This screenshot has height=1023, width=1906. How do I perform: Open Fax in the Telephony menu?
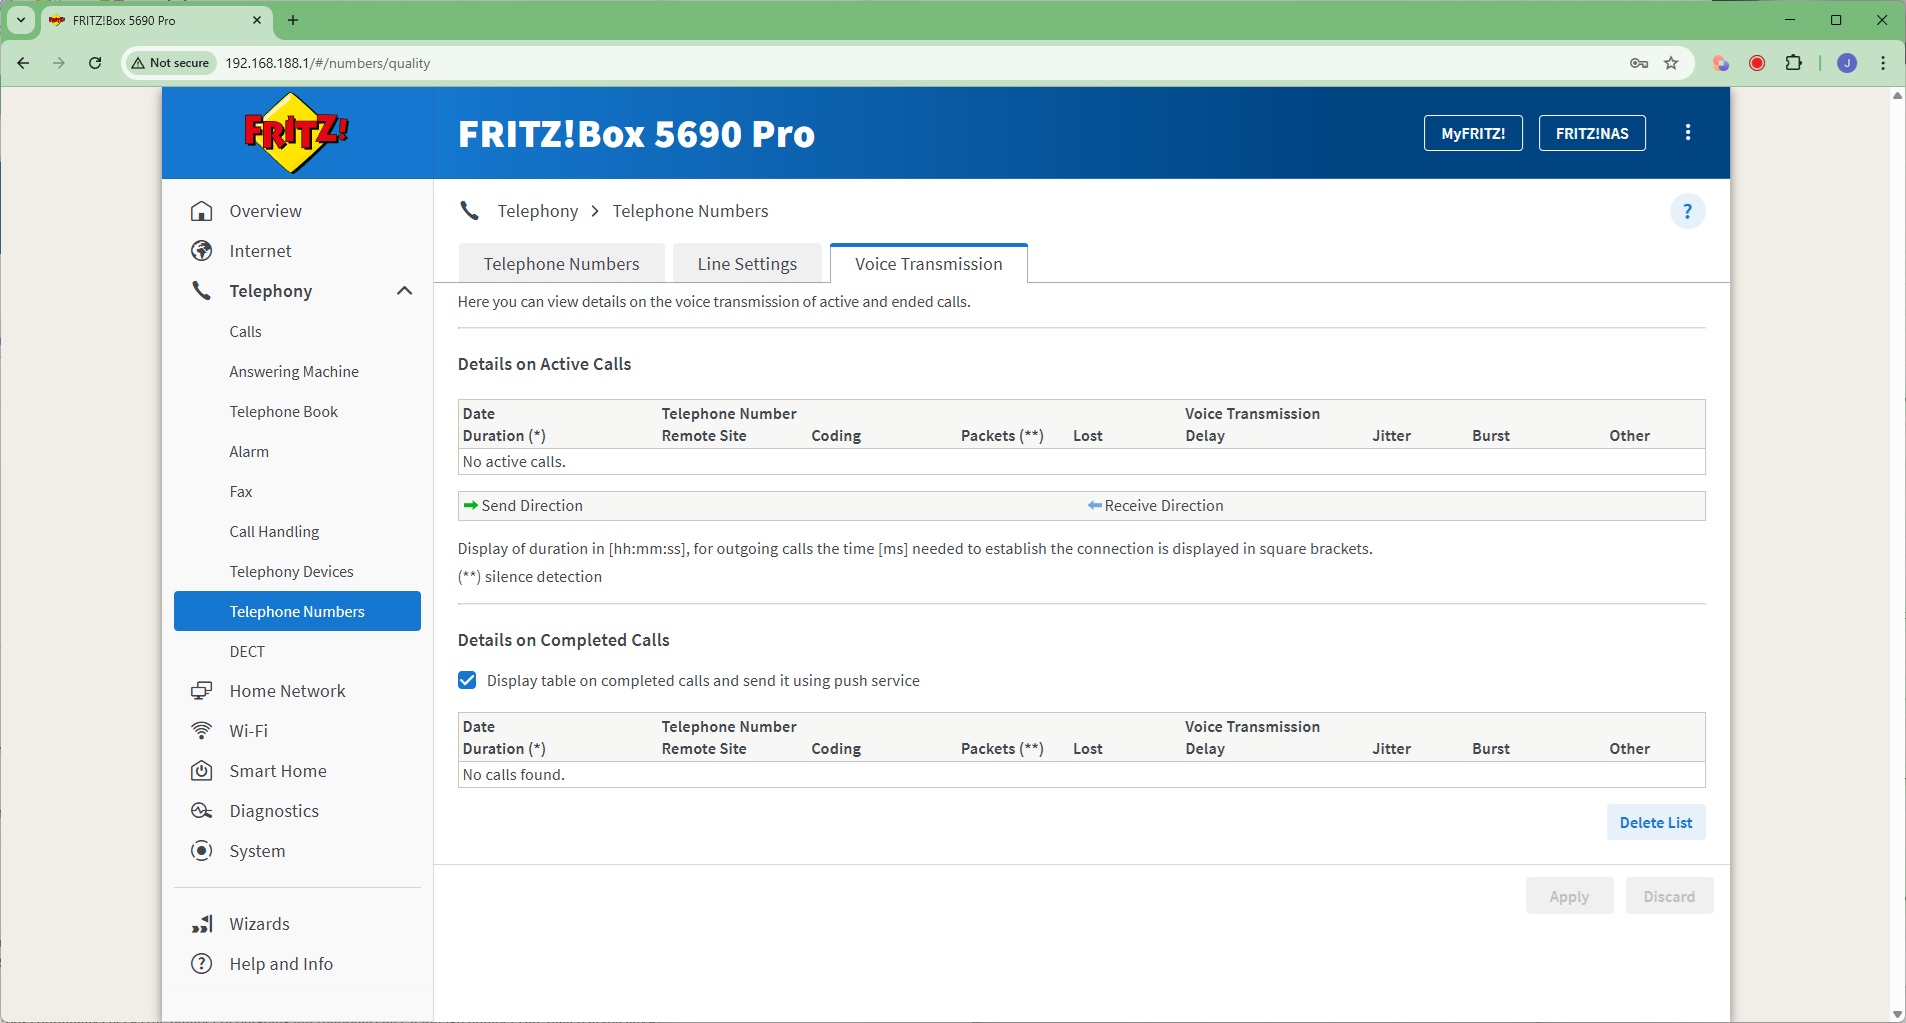click(241, 492)
